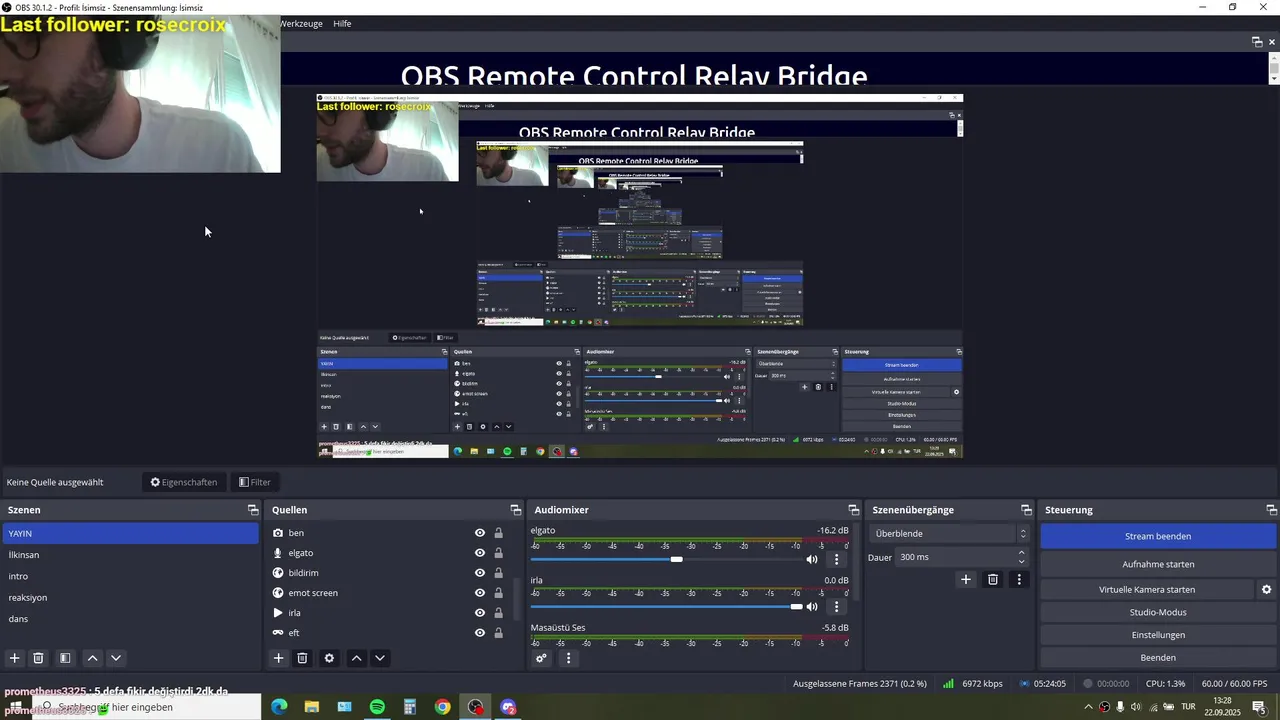Unlock the irla source

coord(498,613)
